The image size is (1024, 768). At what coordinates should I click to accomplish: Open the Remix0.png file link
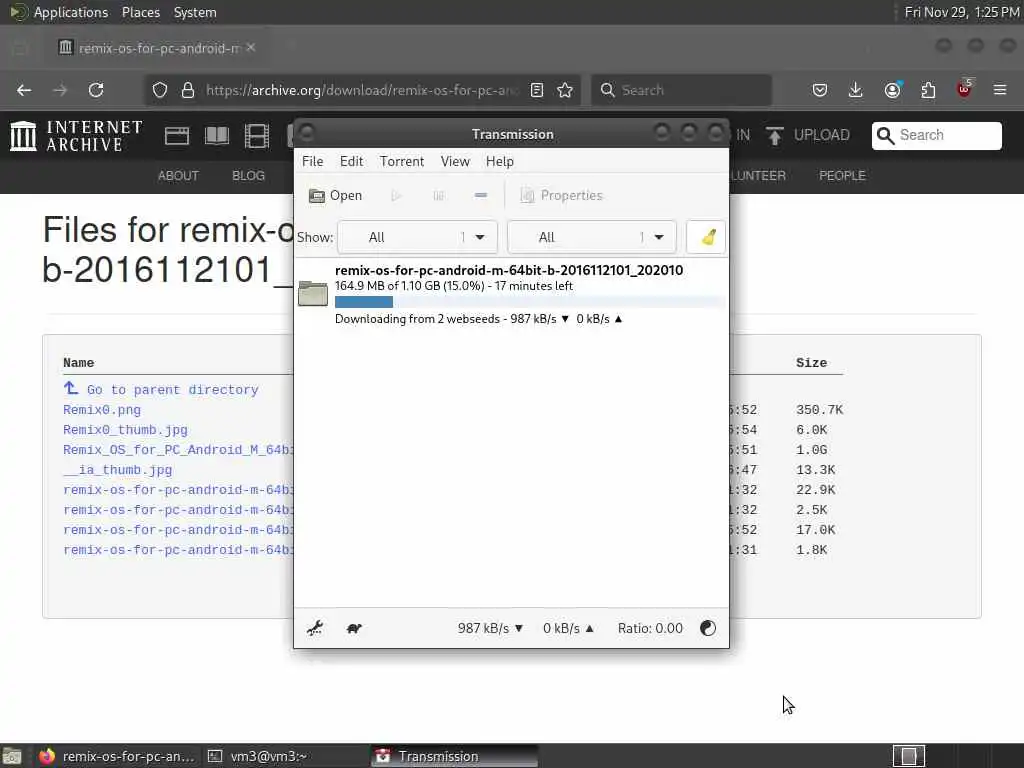pos(102,410)
